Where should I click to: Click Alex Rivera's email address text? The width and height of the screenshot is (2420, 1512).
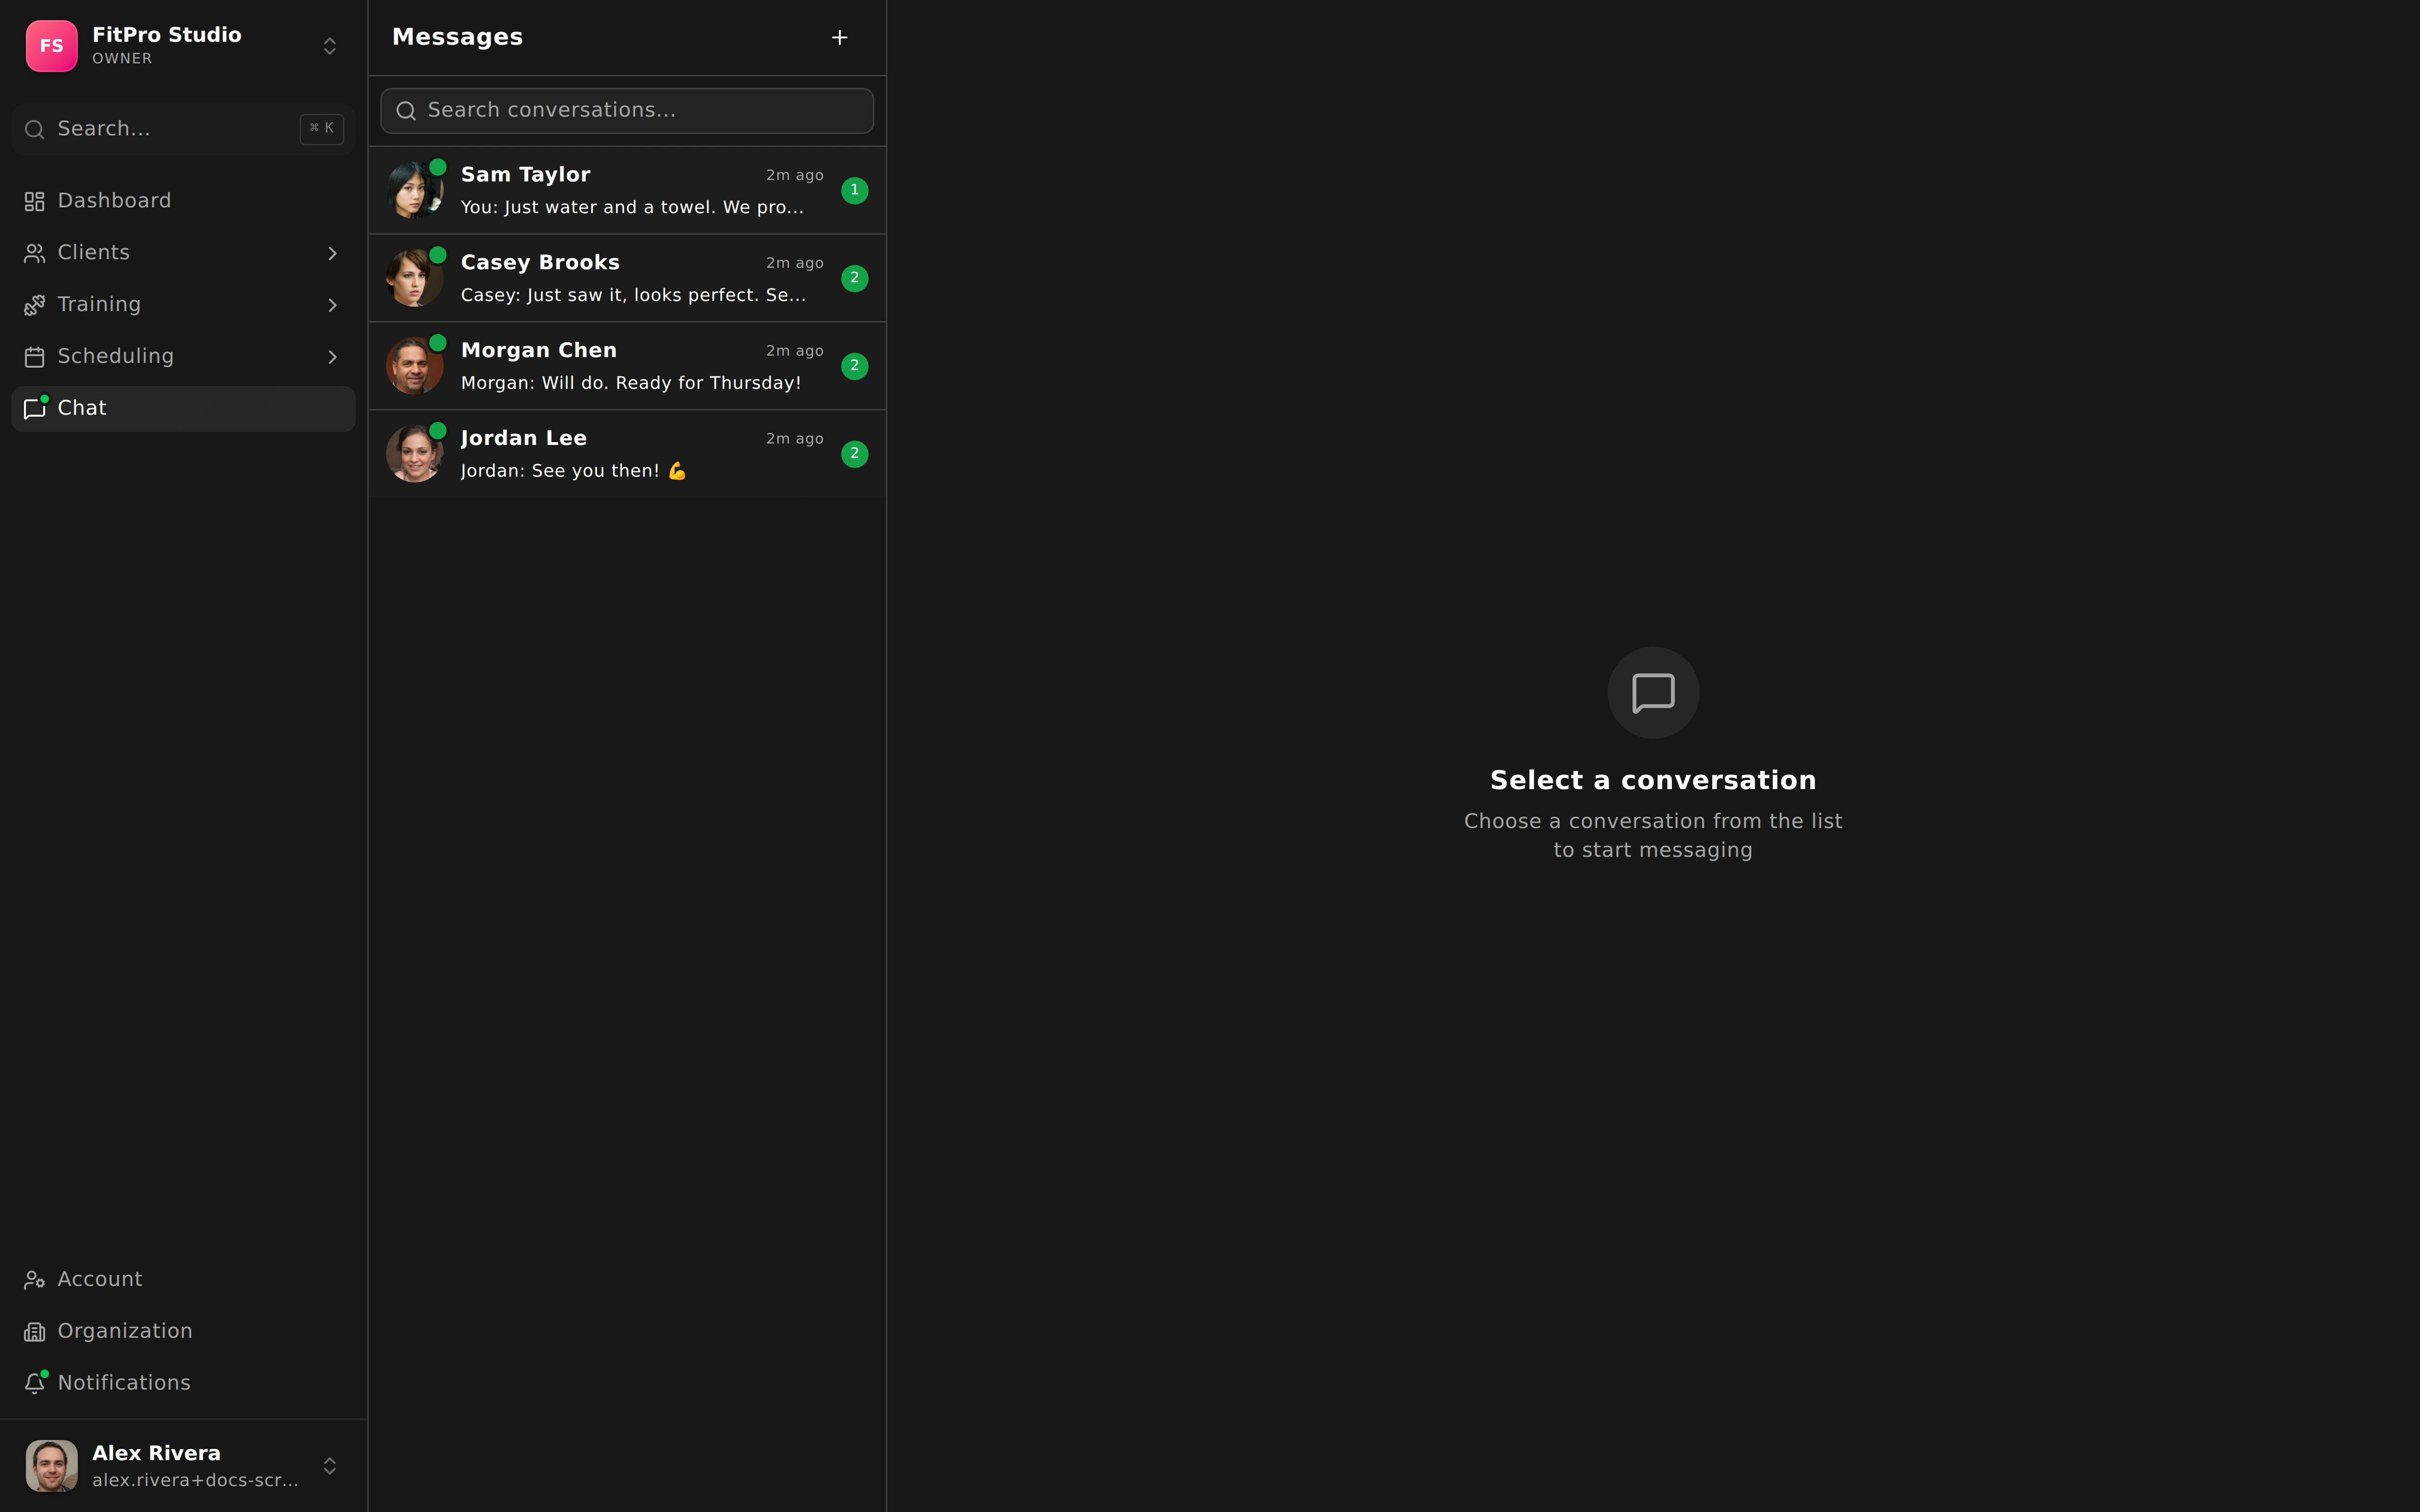[x=195, y=1481]
